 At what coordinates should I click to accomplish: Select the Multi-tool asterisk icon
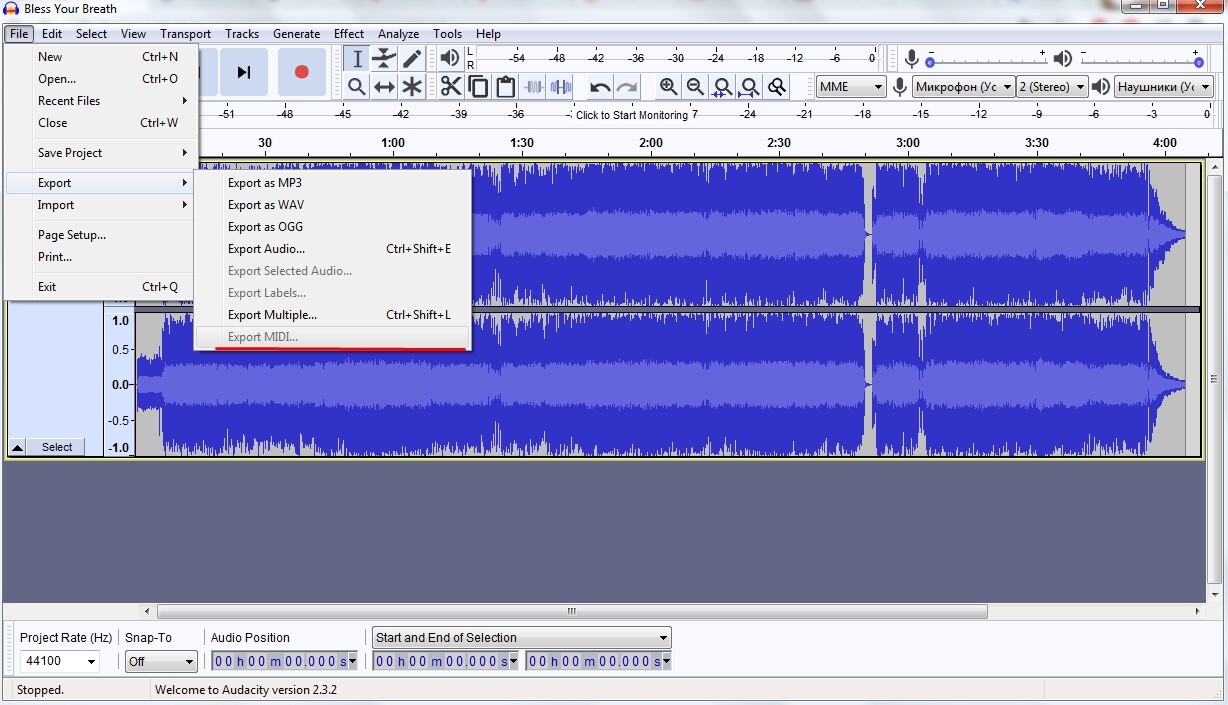(412, 87)
